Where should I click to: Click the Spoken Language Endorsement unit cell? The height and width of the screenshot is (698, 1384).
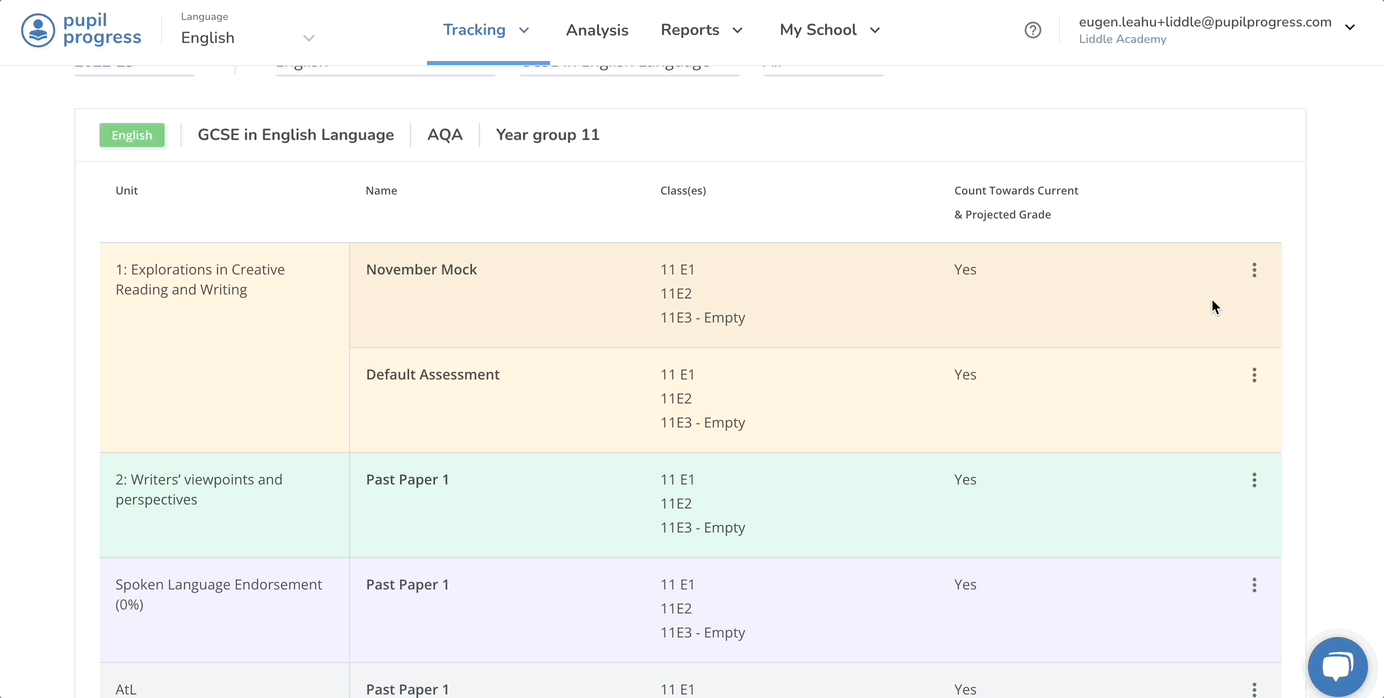218,594
